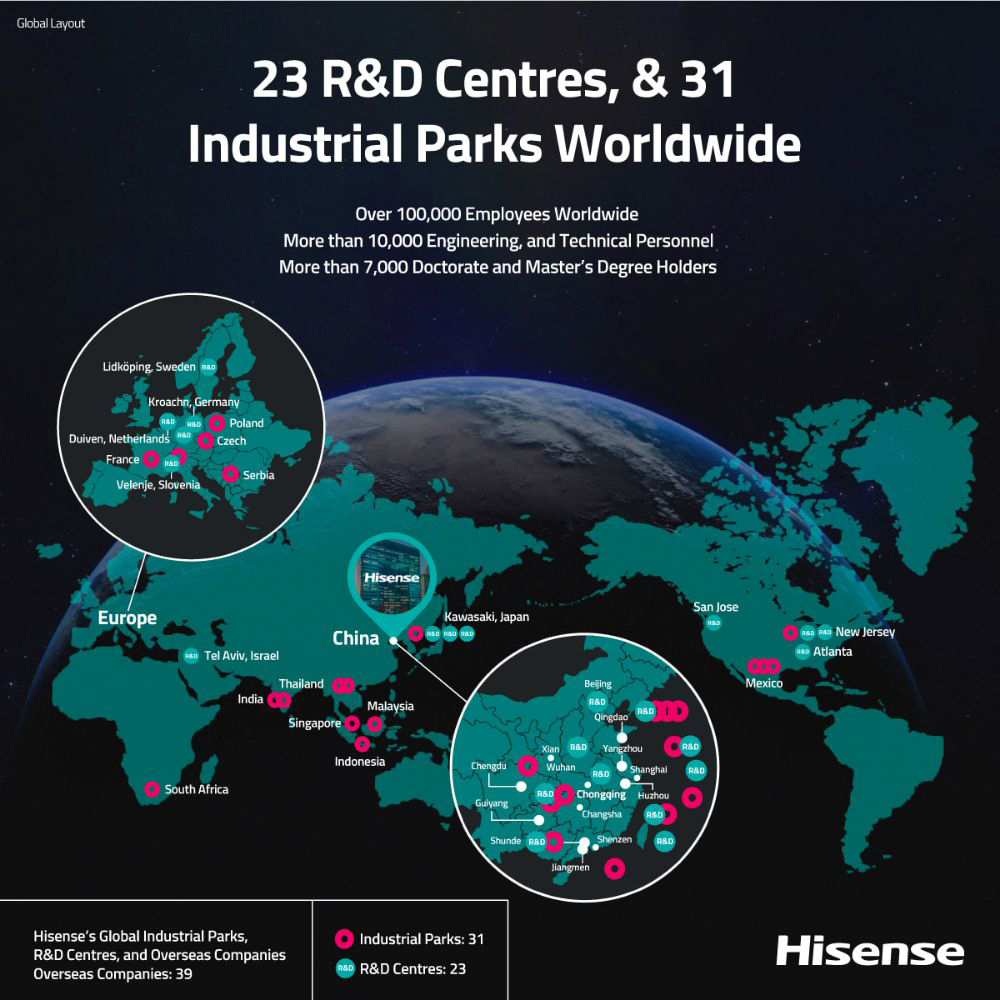Click the R&D icon below San Jose
The width and height of the screenshot is (1000, 1000).
click(714, 623)
